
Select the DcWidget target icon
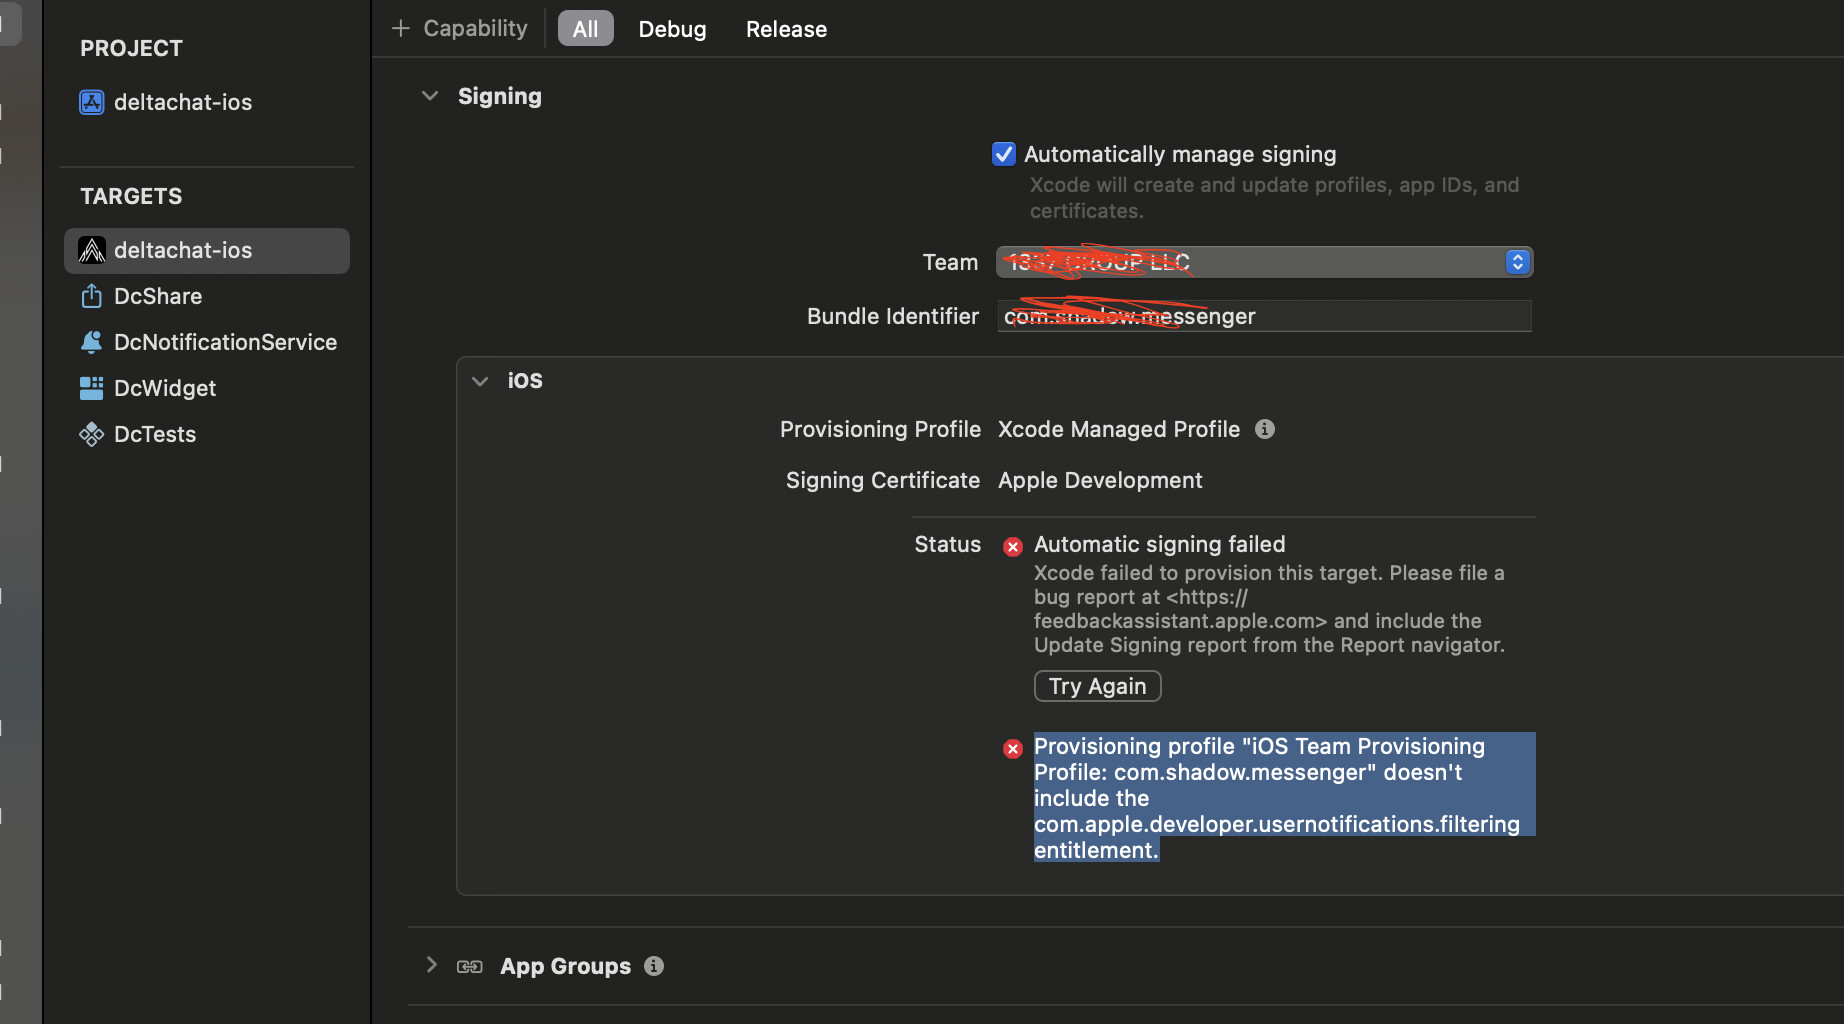(x=92, y=388)
